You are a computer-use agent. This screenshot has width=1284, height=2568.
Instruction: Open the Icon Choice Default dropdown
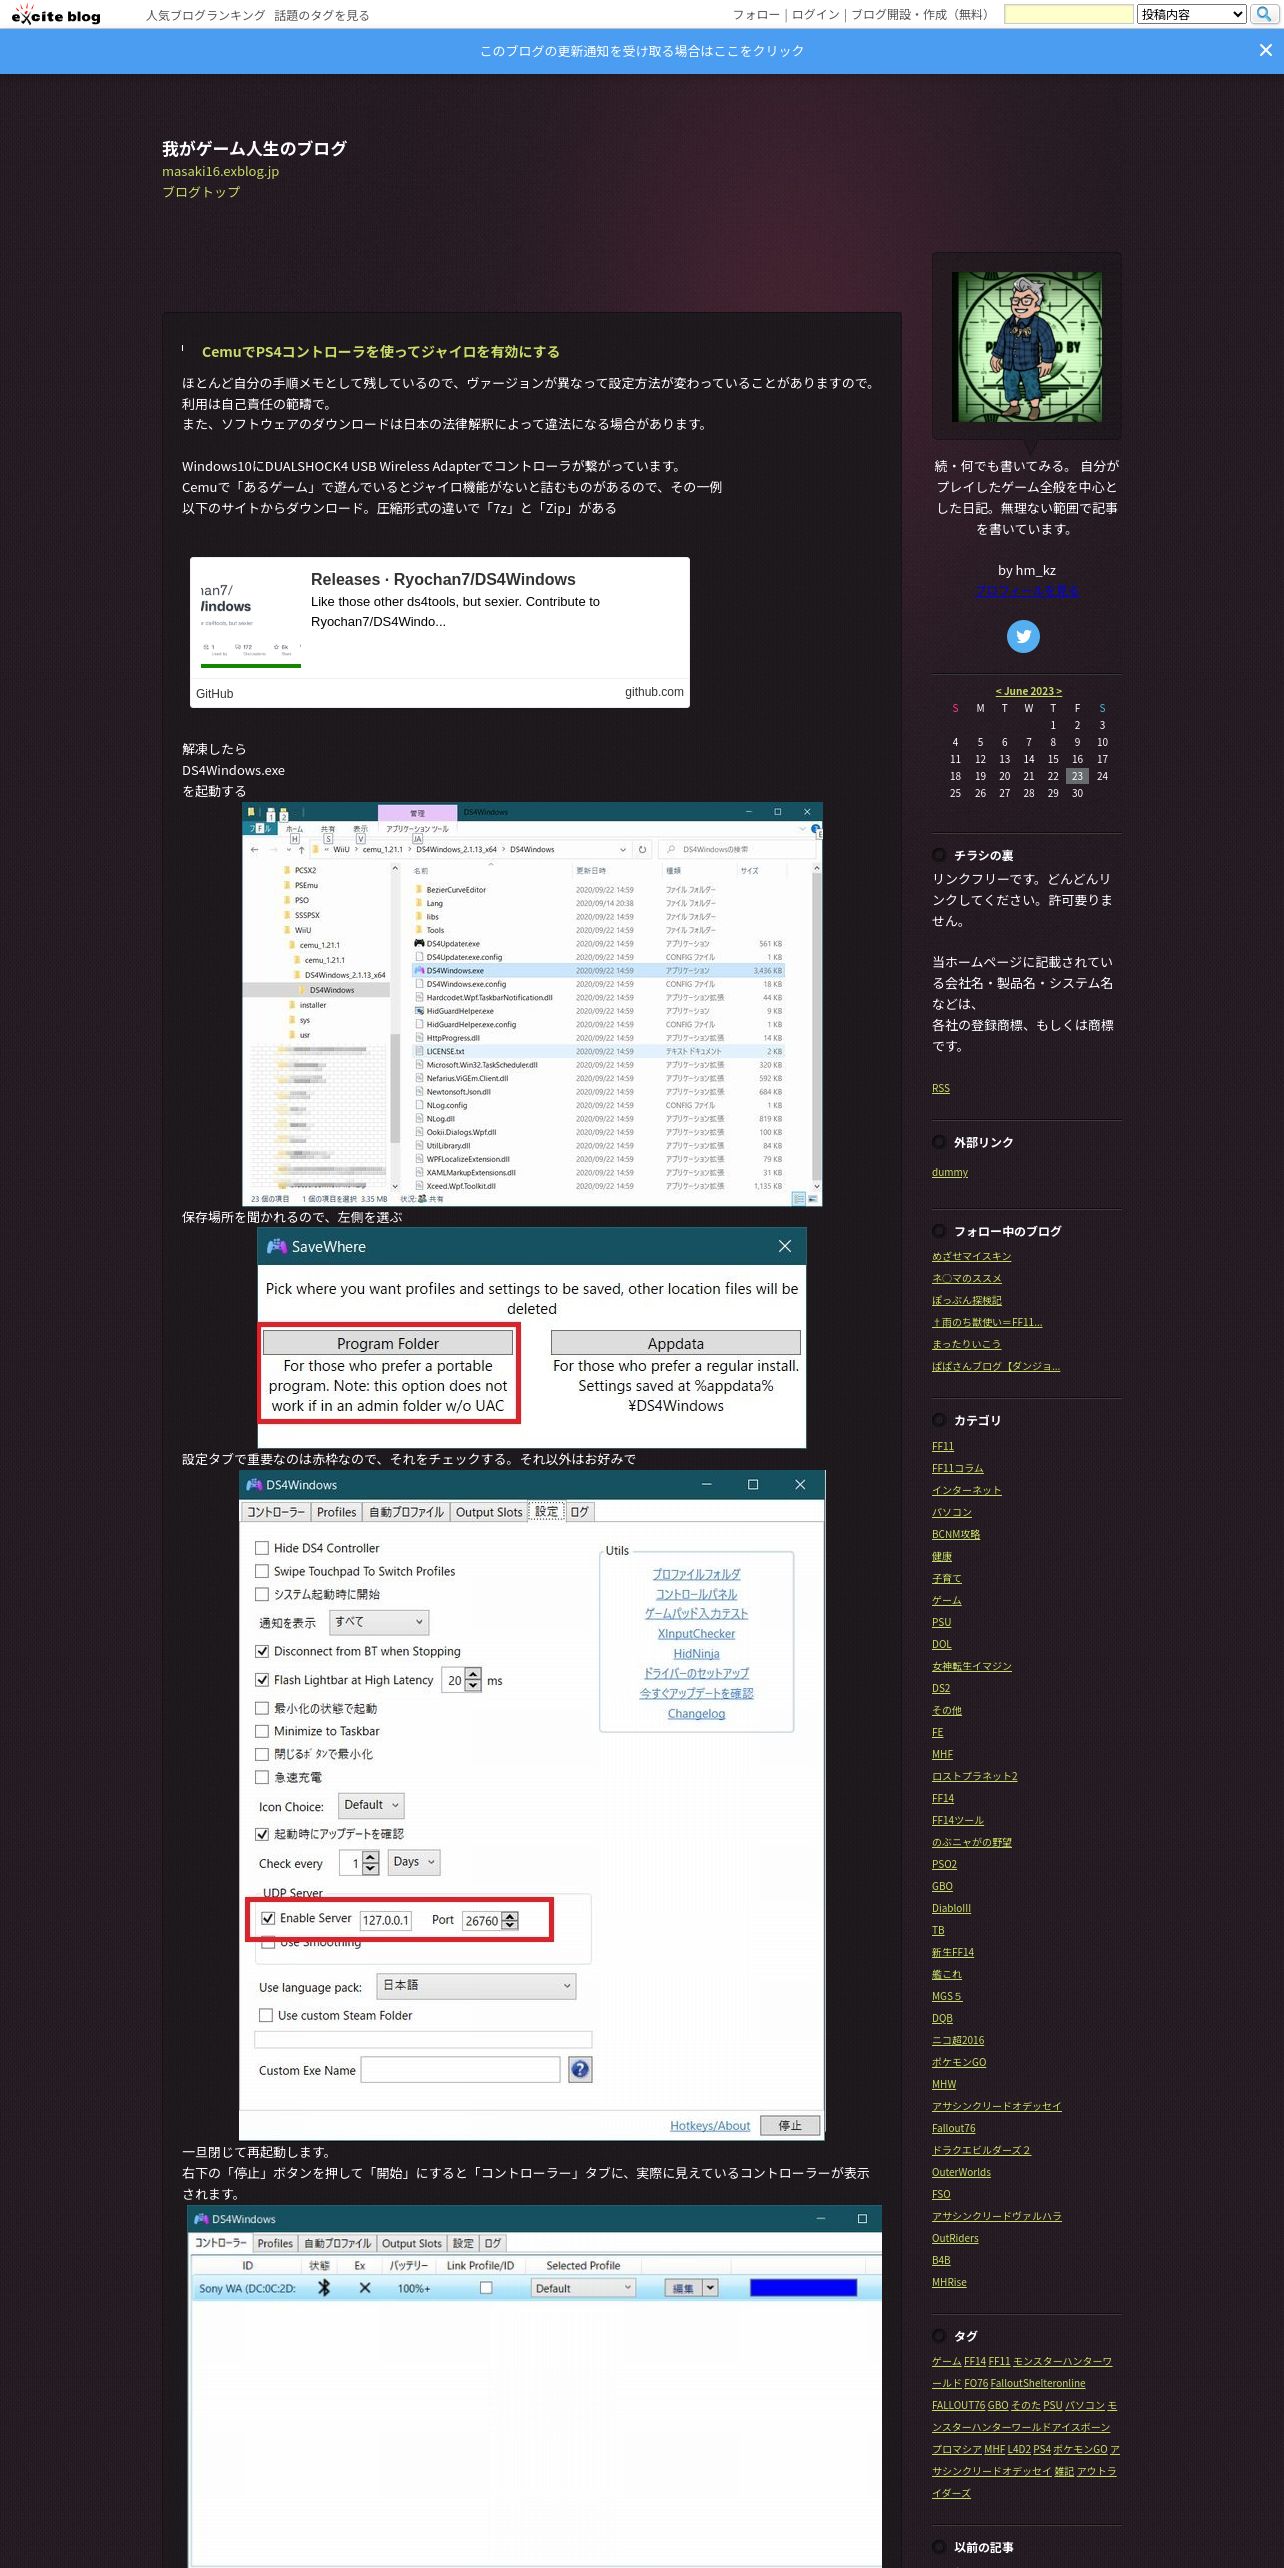pyautogui.click(x=371, y=1805)
